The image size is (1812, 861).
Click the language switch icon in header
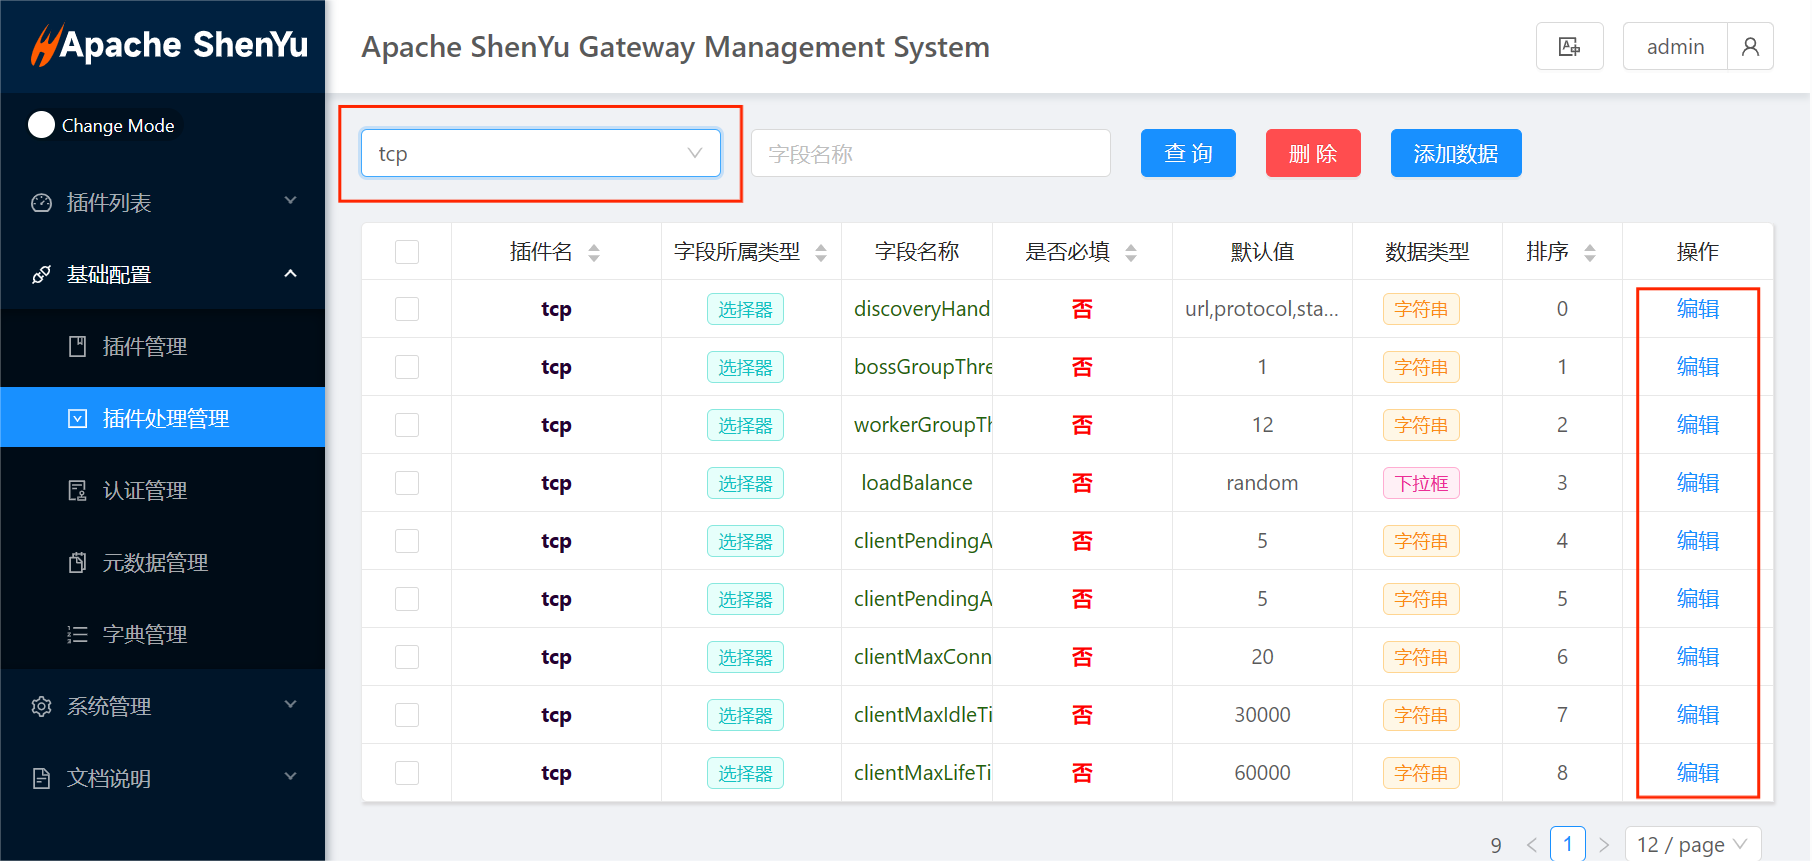[x=1569, y=47]
